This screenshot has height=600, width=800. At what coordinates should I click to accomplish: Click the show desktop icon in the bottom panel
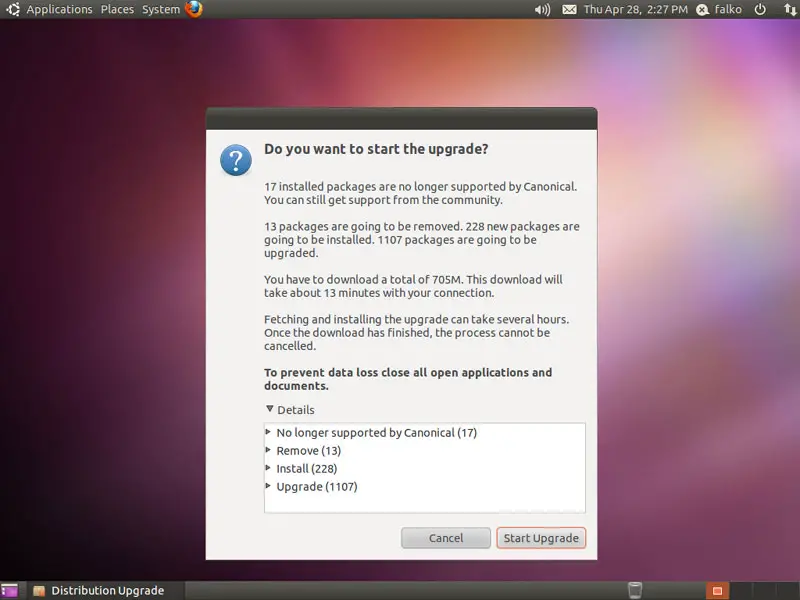(9, 591)
